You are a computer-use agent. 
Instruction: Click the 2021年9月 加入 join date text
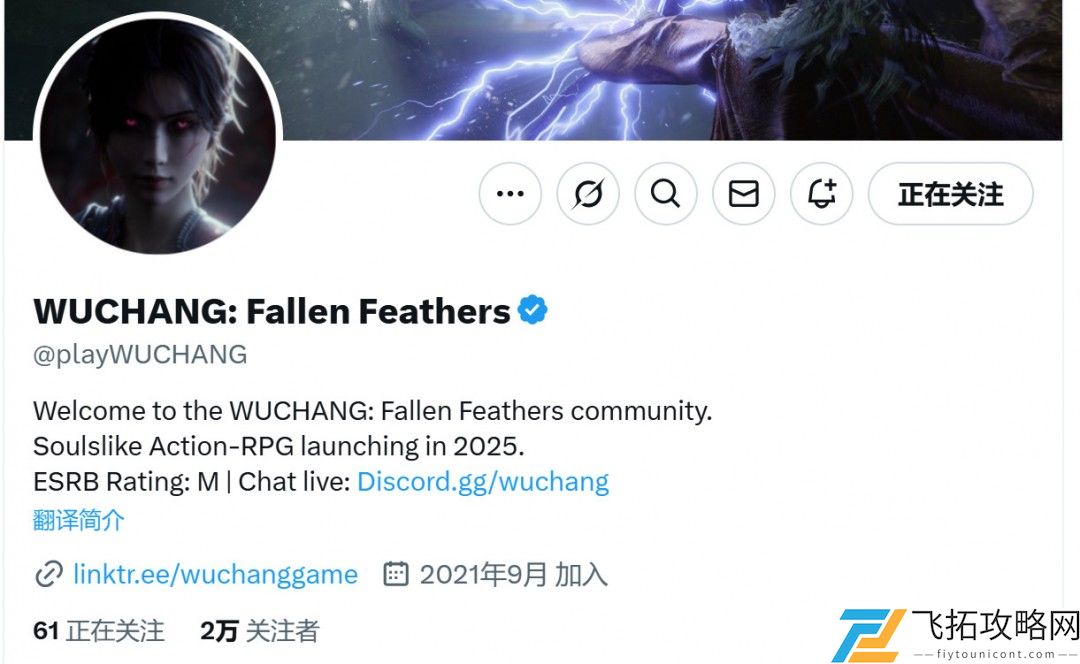(514, 574)
